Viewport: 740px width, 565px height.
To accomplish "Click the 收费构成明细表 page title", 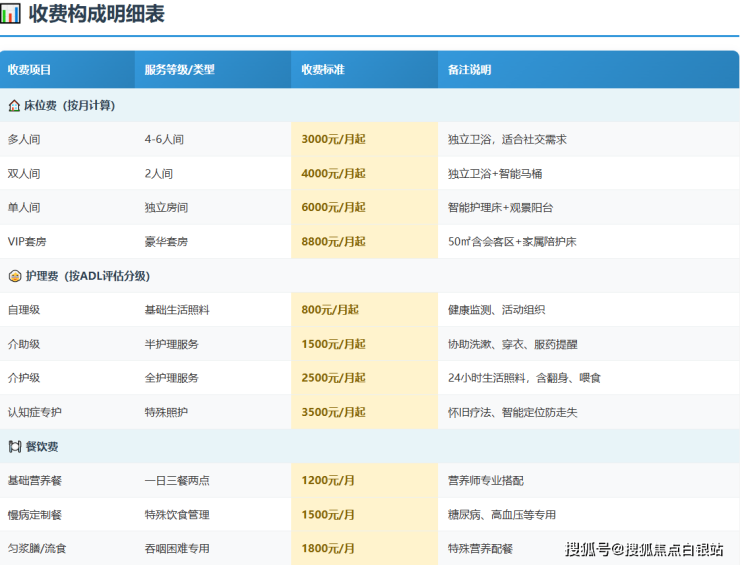I will (x=96, y=14).
